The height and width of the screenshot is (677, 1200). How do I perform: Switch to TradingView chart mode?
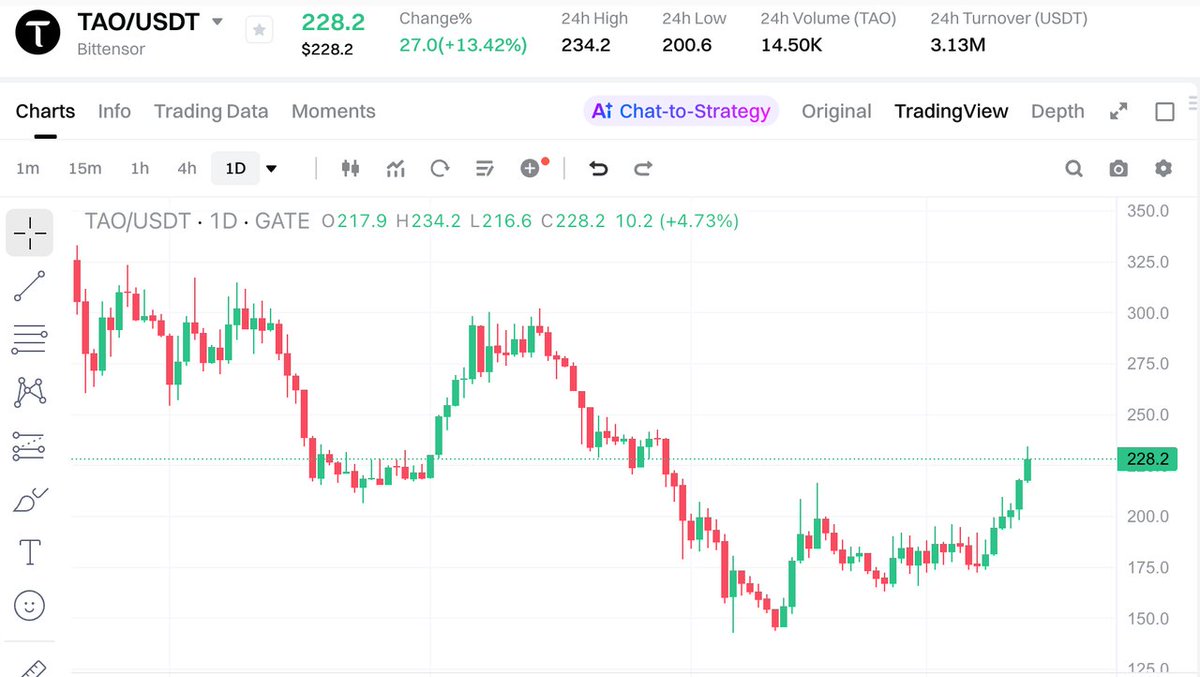click(x=951, y=111)
